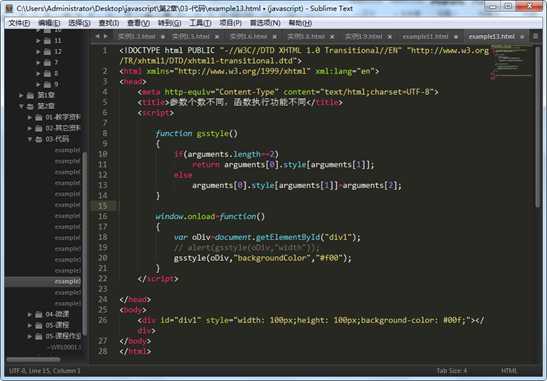Select the example13.html tab
547x381 pixels.
pos(495,37)
